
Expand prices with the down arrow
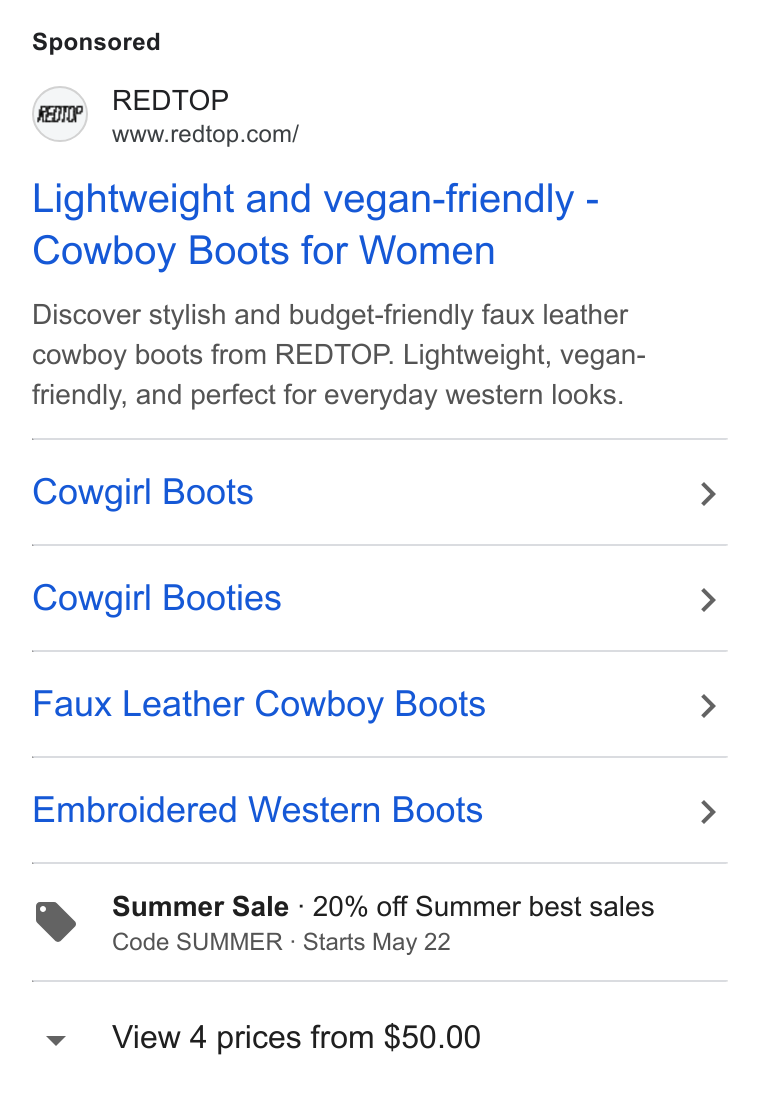pyautogui.click(x=56, y=1040)
